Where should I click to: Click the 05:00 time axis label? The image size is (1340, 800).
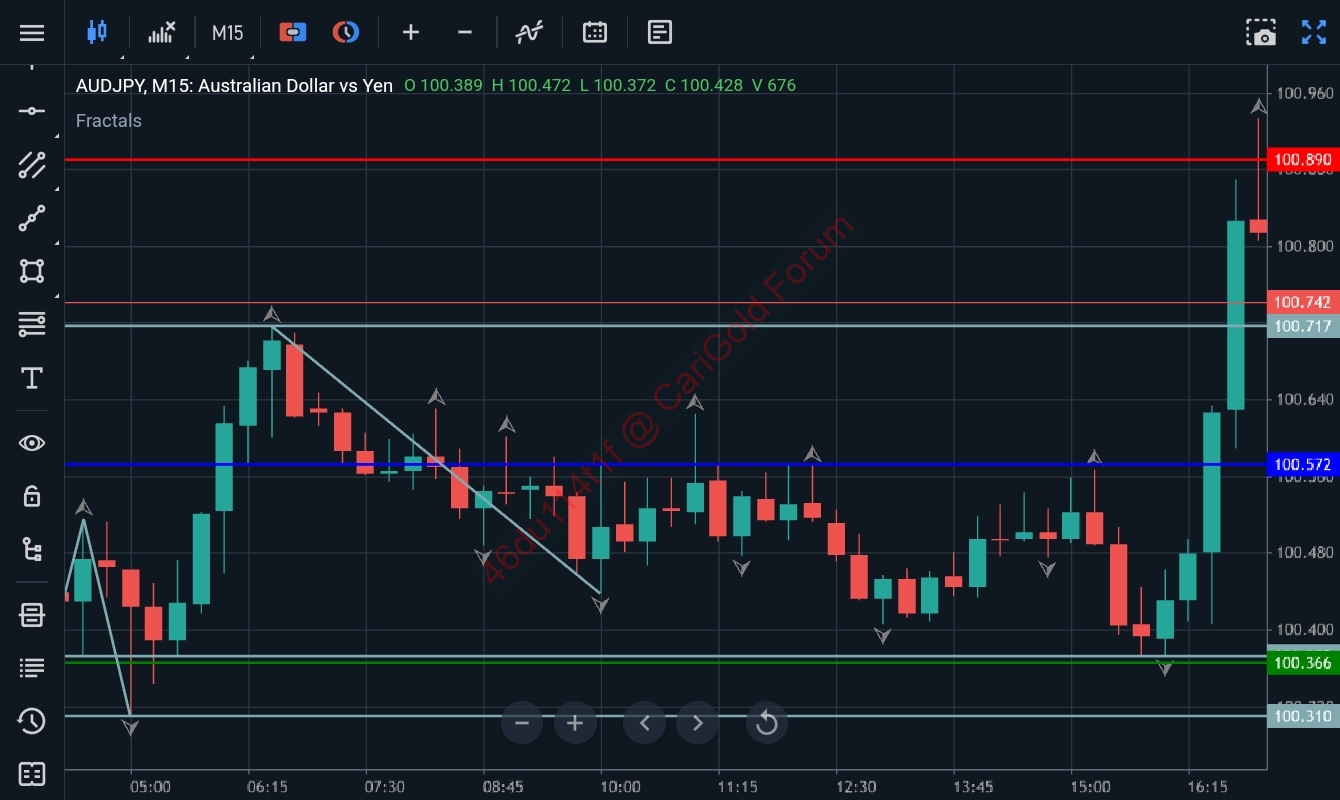[x=150, y=786]
